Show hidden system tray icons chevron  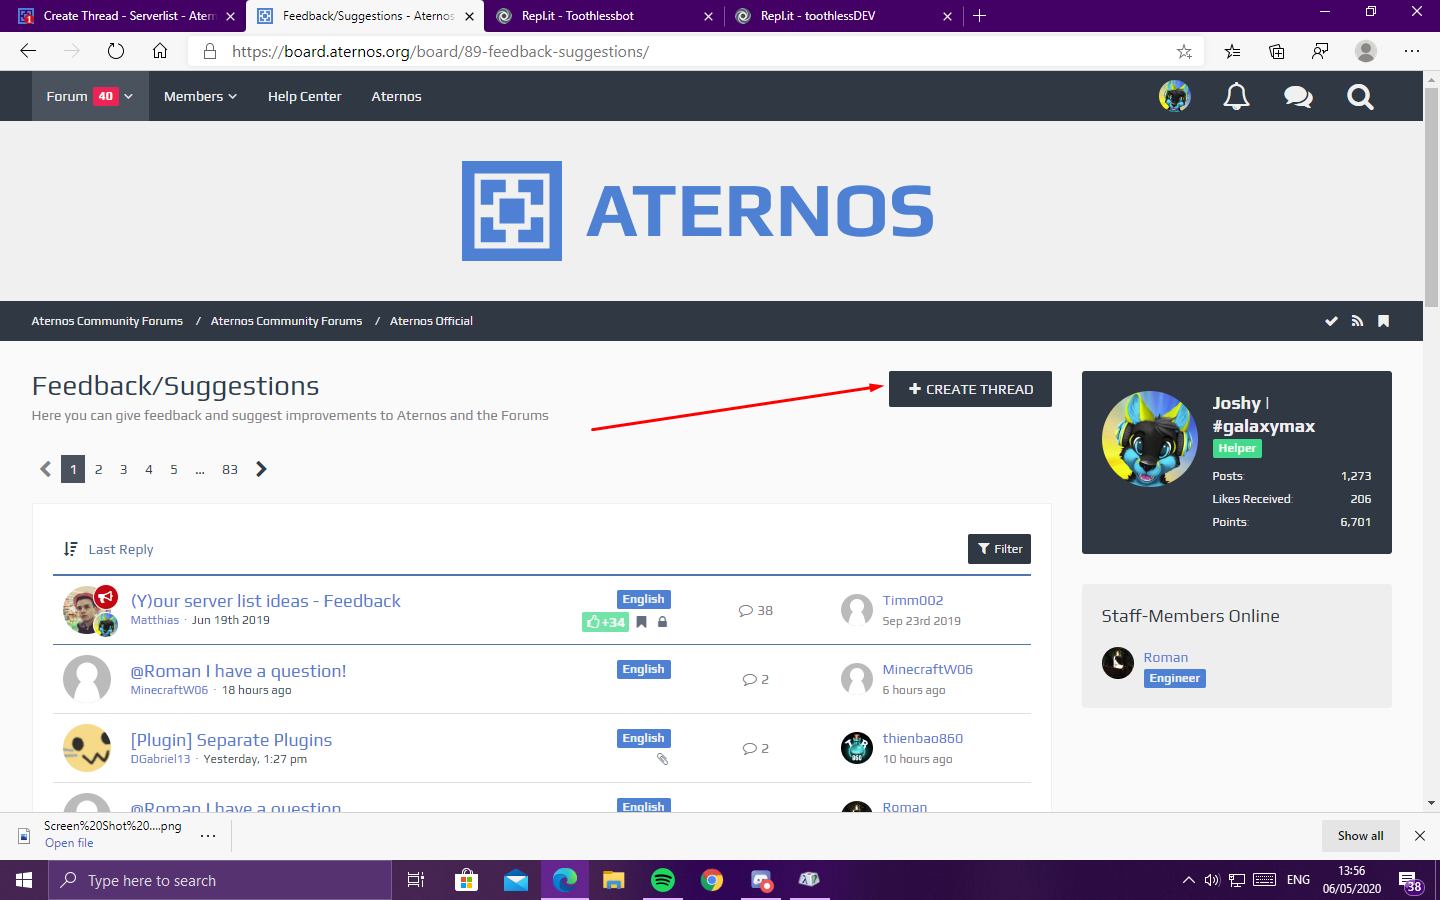1188,880
